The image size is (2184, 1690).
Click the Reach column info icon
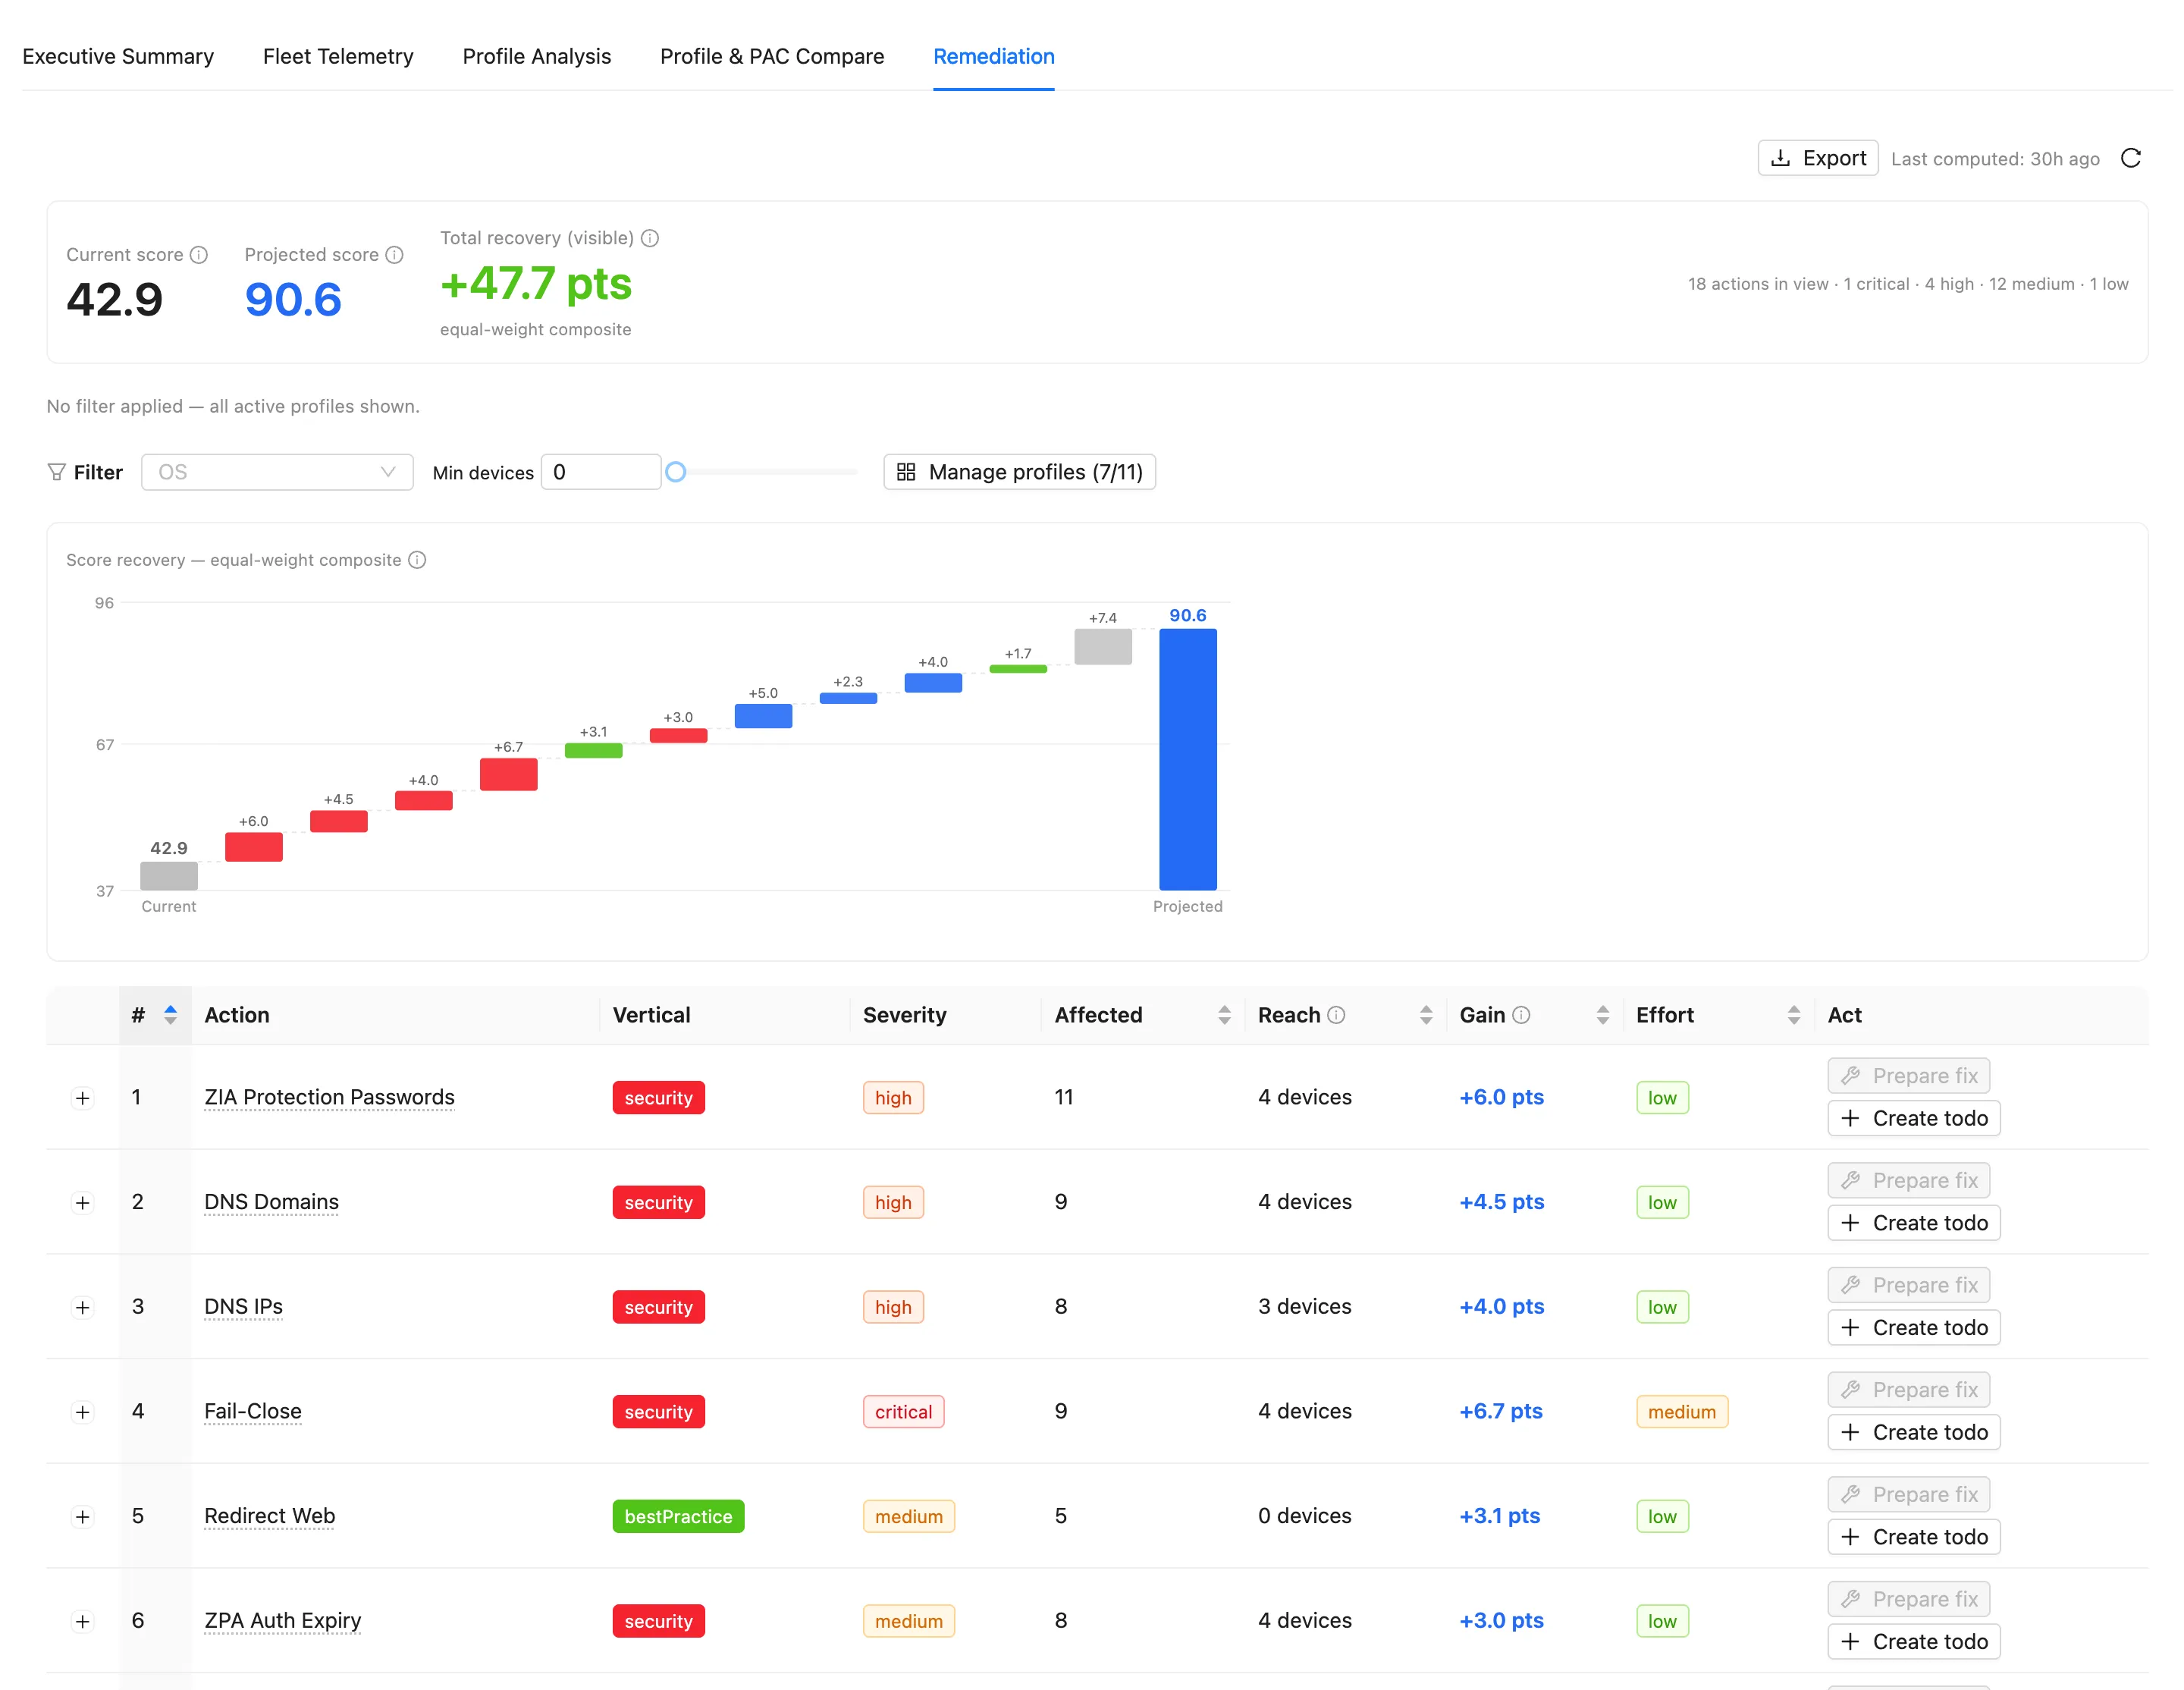pyautogui.click(x=1336, y=1015)
